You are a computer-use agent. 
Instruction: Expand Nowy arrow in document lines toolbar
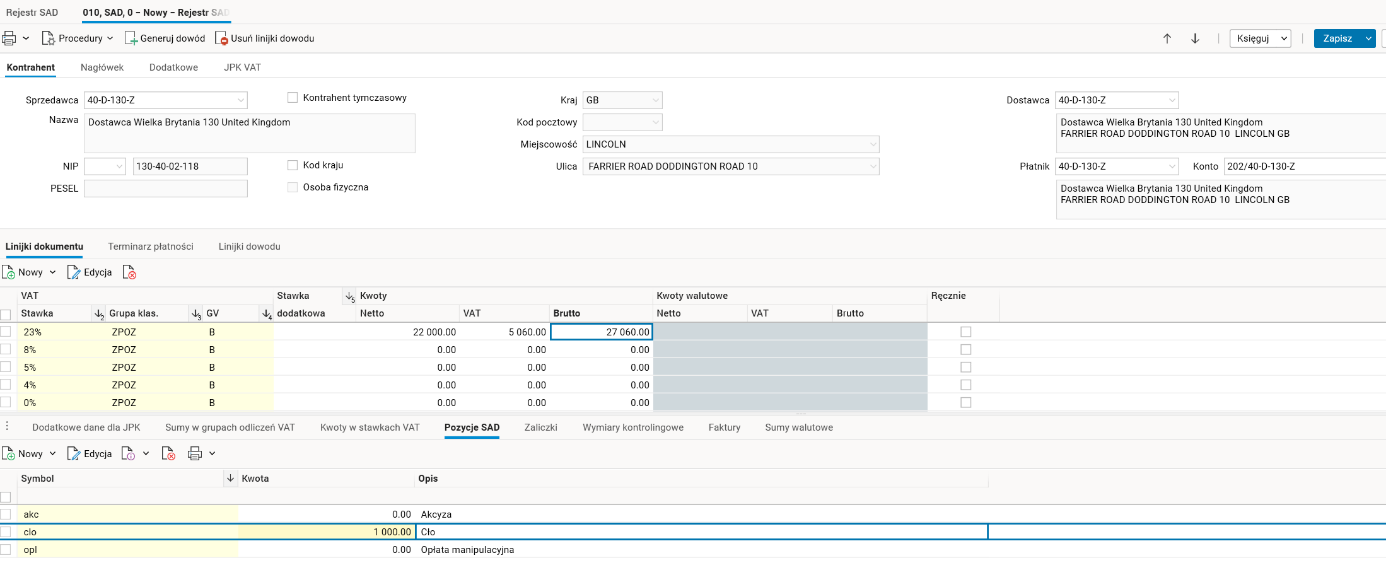coord(51,272)
